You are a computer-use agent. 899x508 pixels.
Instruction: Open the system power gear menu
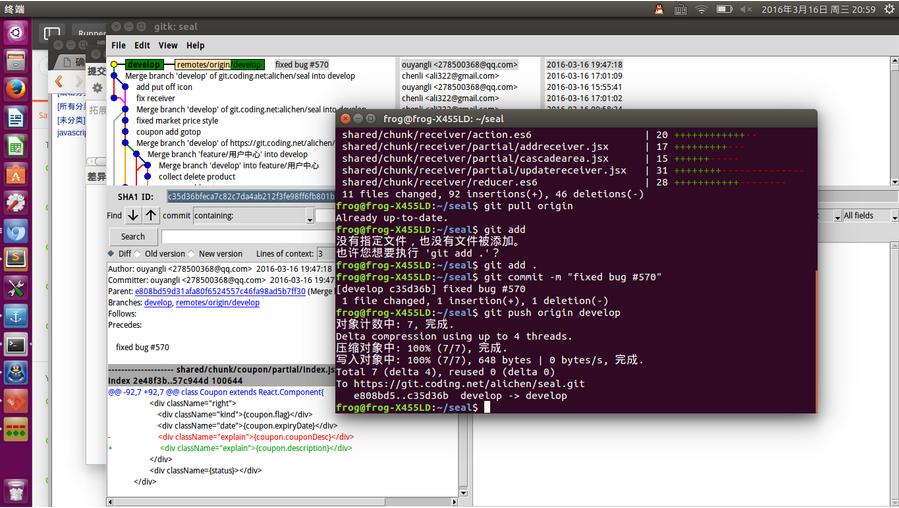click(886, 9)
